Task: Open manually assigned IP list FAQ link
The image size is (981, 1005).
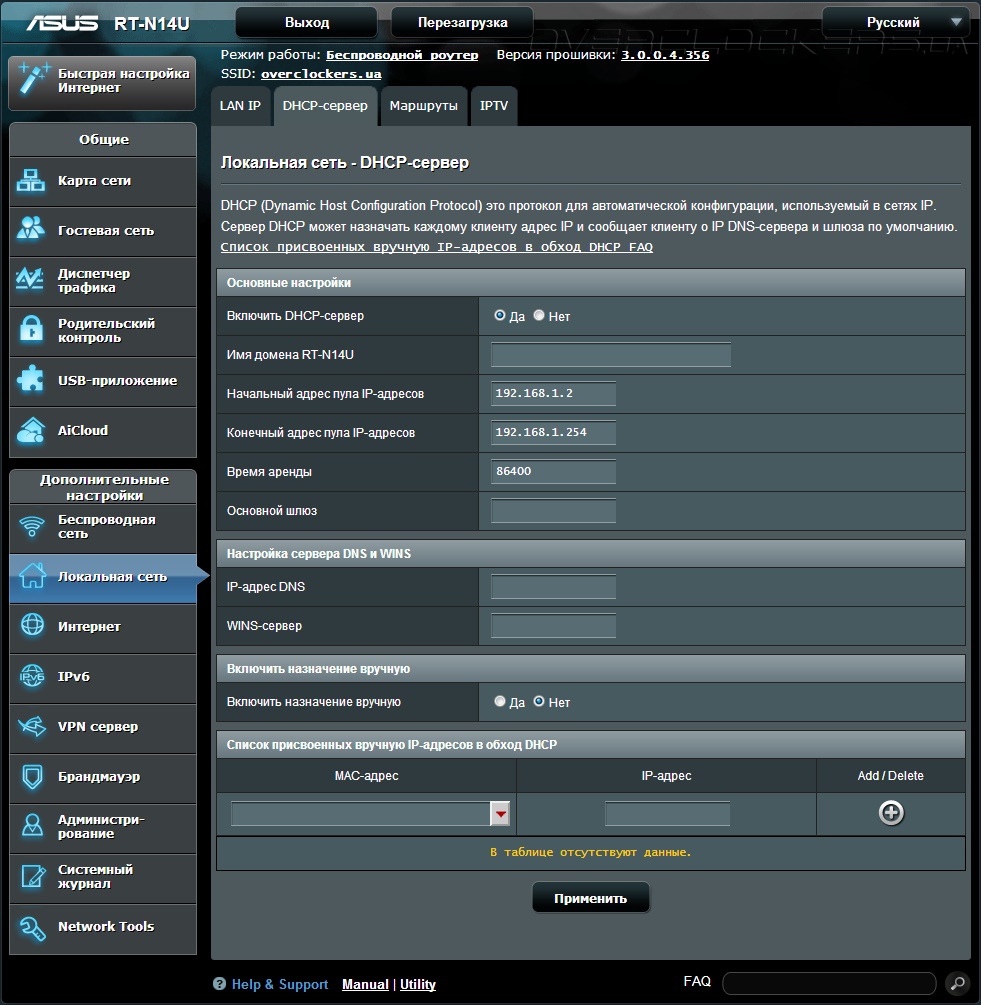Action: tap(437, 247)
